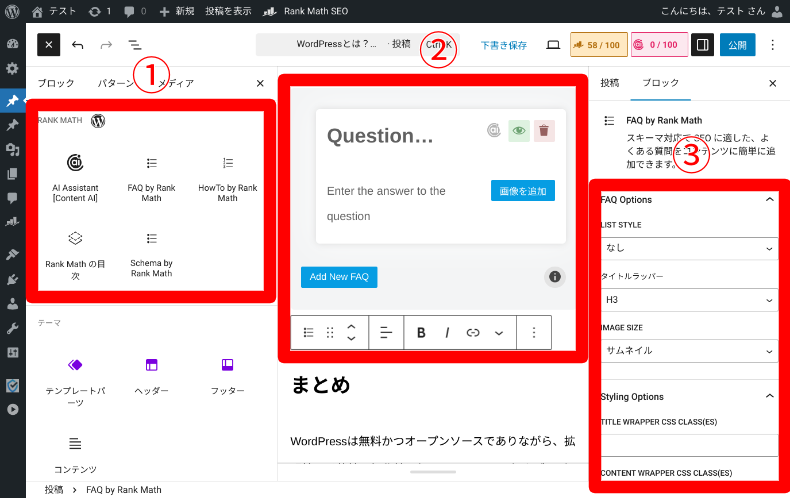The width and height of the screenshot is (790, 498).
Task: Click the Add New FAQ button
Action: pyautogui.click(x=339, y=277)
